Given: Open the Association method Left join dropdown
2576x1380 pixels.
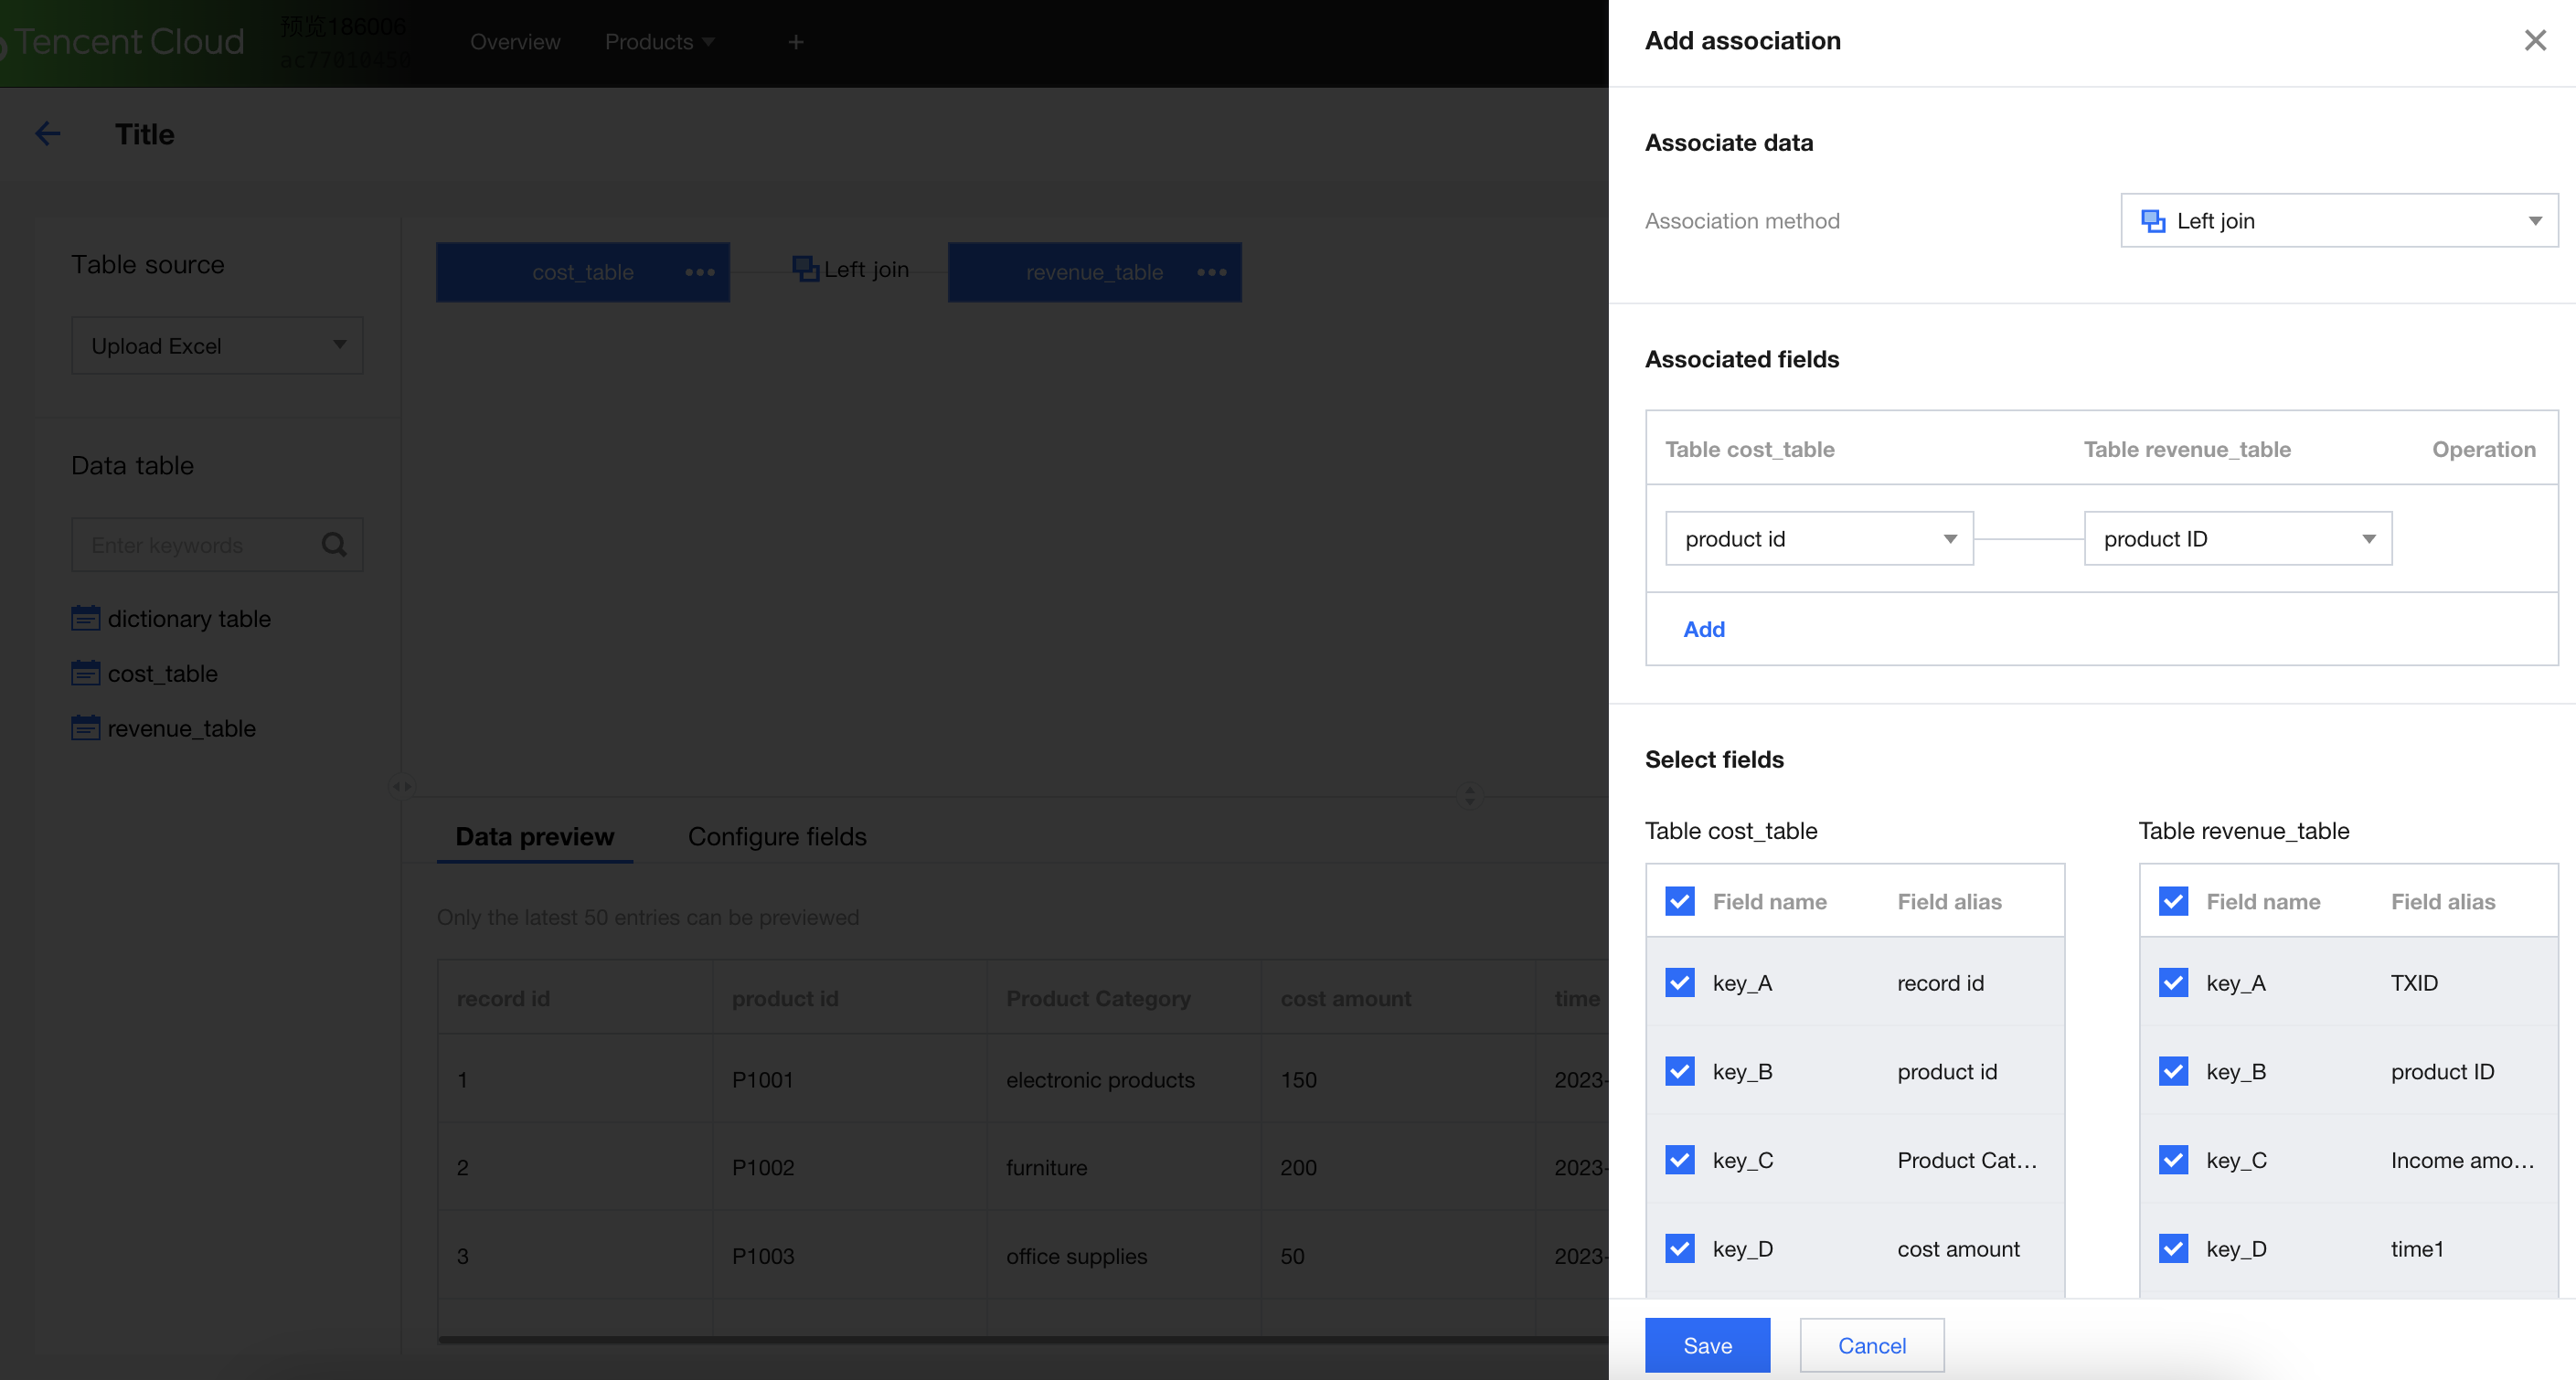Looking at the screenshot, I should pos(2338,221).
